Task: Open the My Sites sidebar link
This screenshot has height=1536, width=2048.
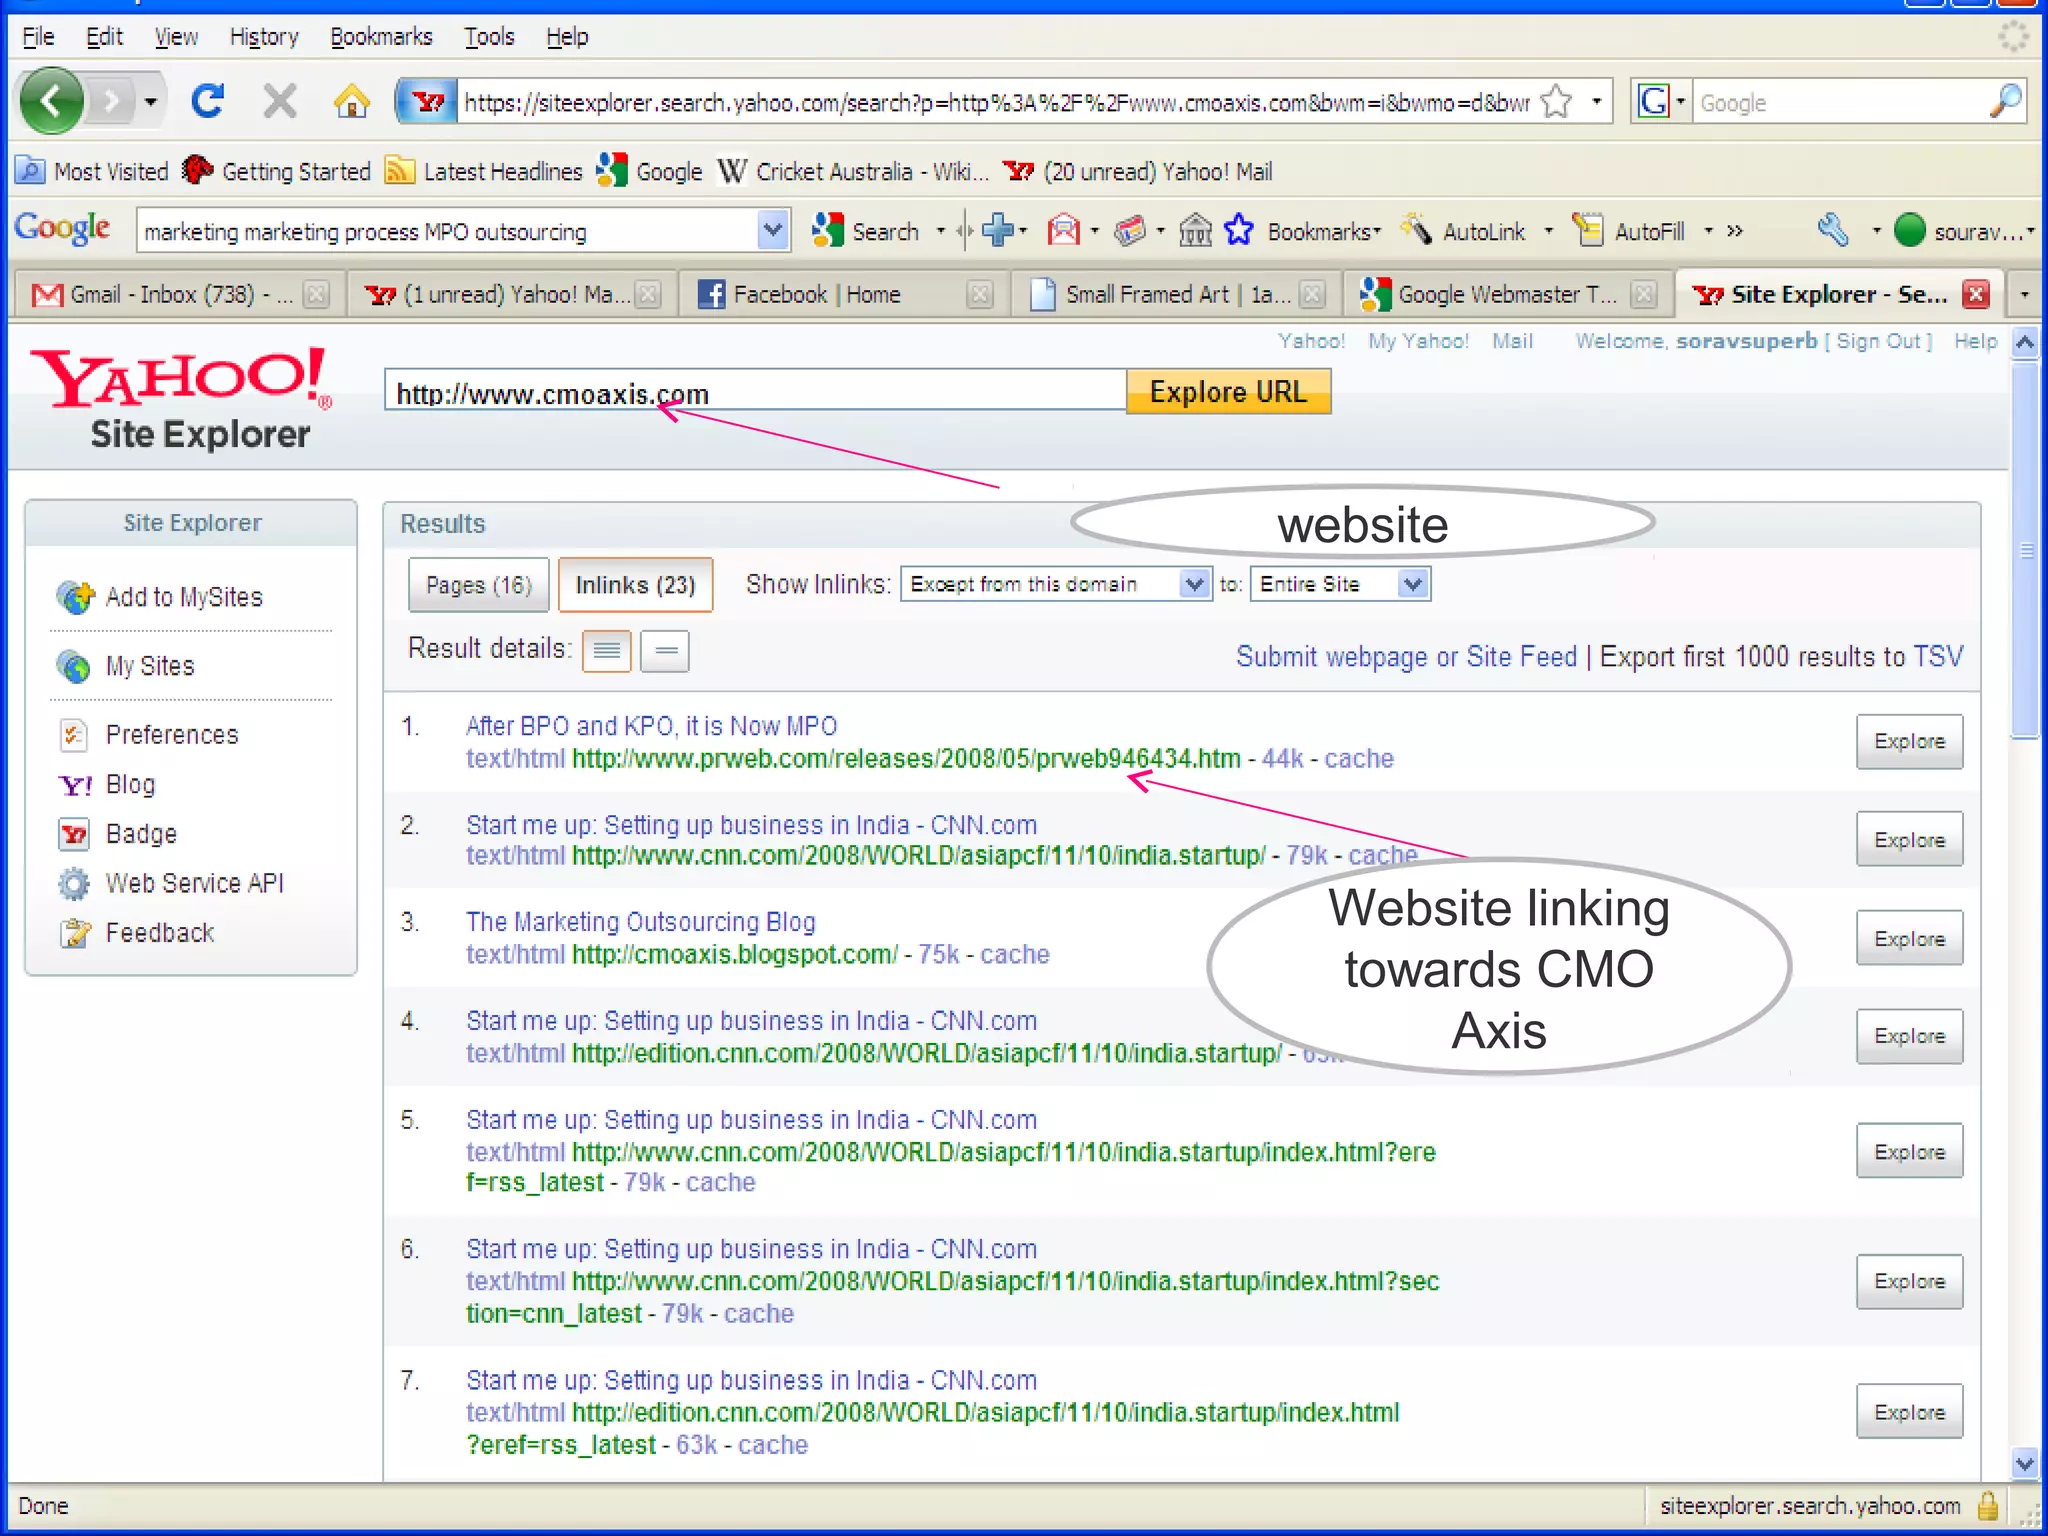Action: (150, 666)
